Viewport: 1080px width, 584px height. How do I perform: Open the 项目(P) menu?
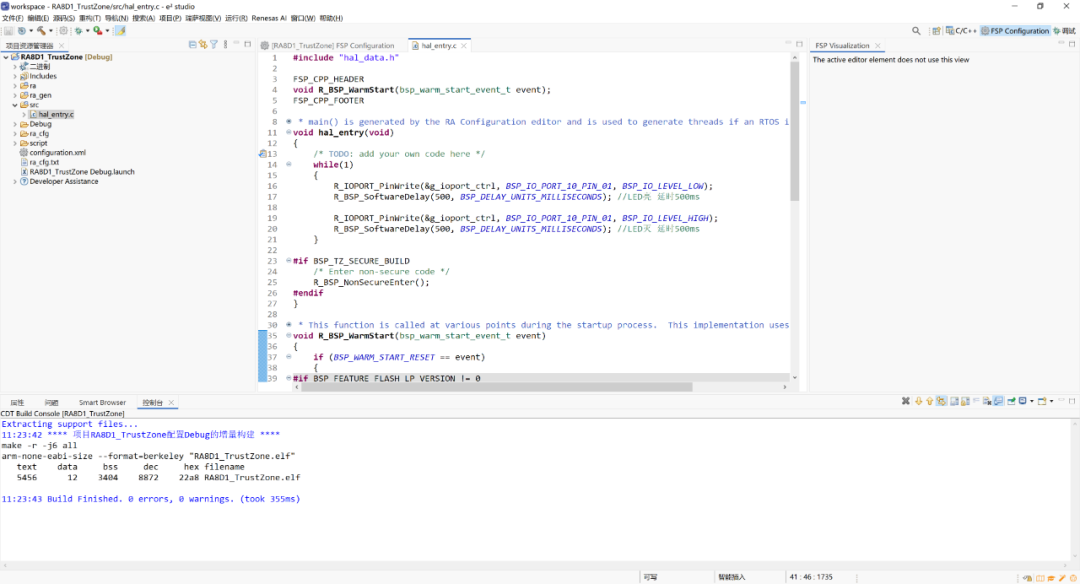(170, 18)
